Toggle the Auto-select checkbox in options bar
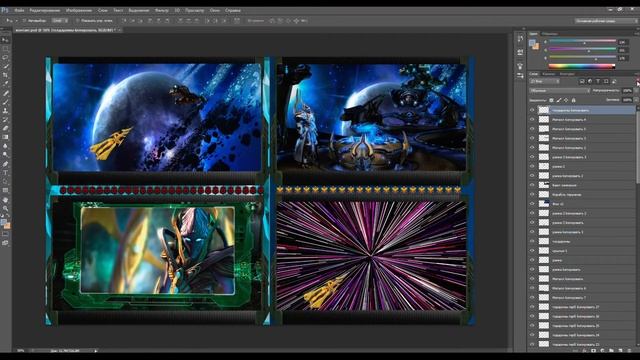The image size is (640, 360). [x=24, y=20]
